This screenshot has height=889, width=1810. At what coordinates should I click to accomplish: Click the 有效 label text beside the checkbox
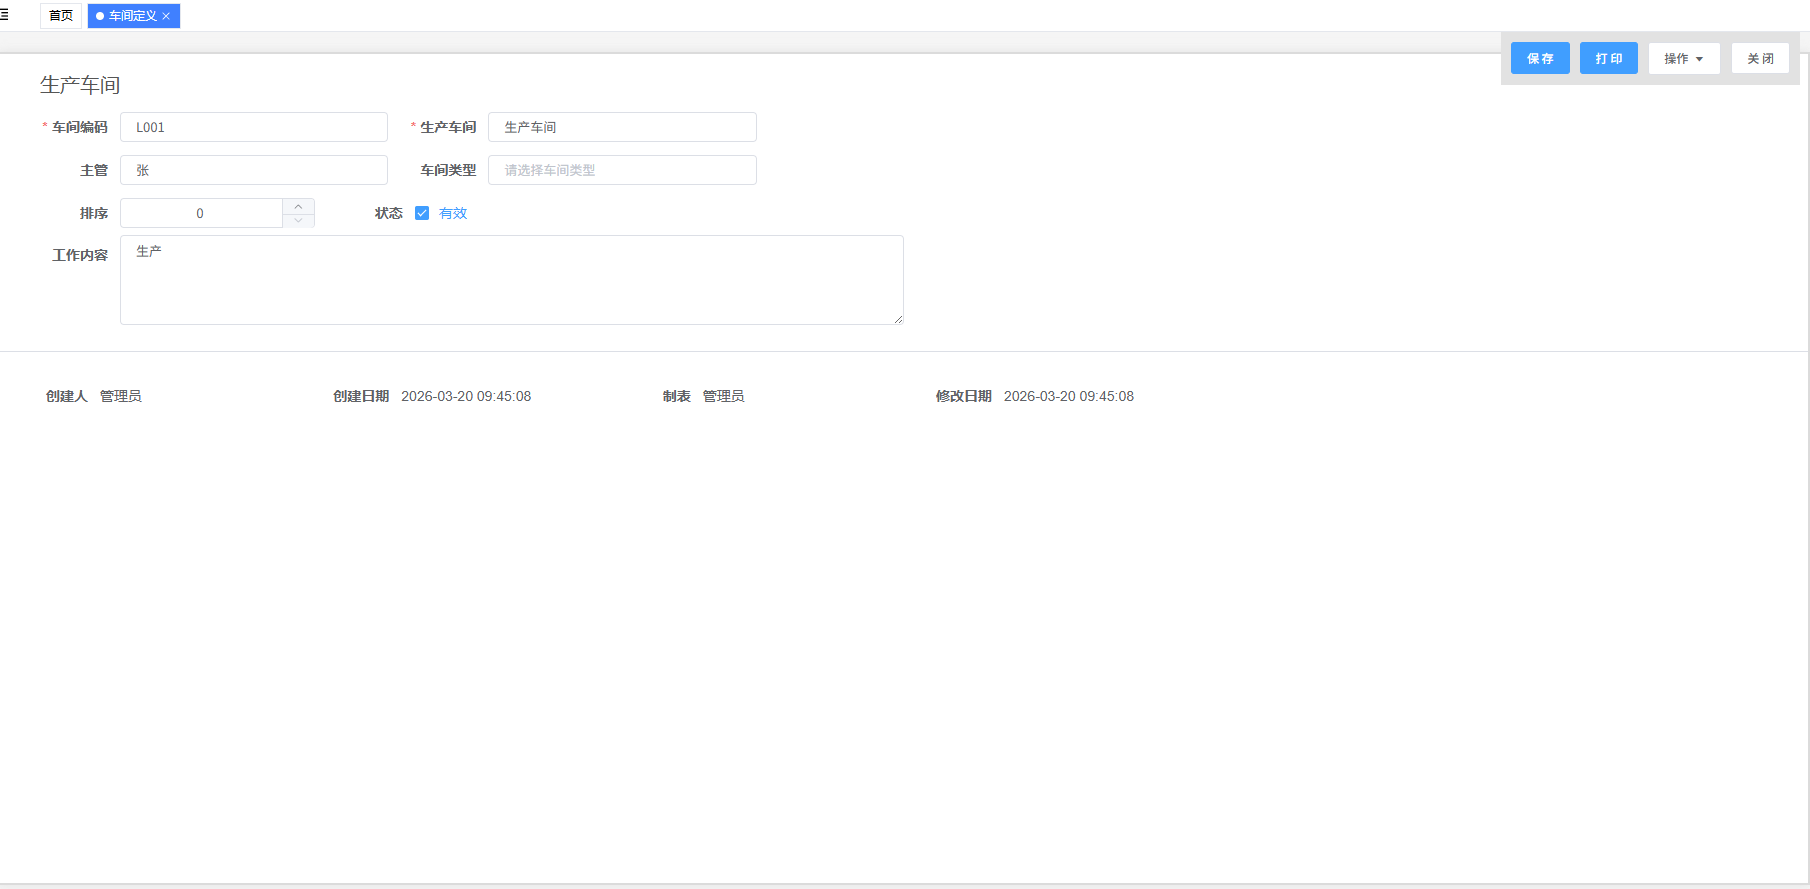coord(453,213)
